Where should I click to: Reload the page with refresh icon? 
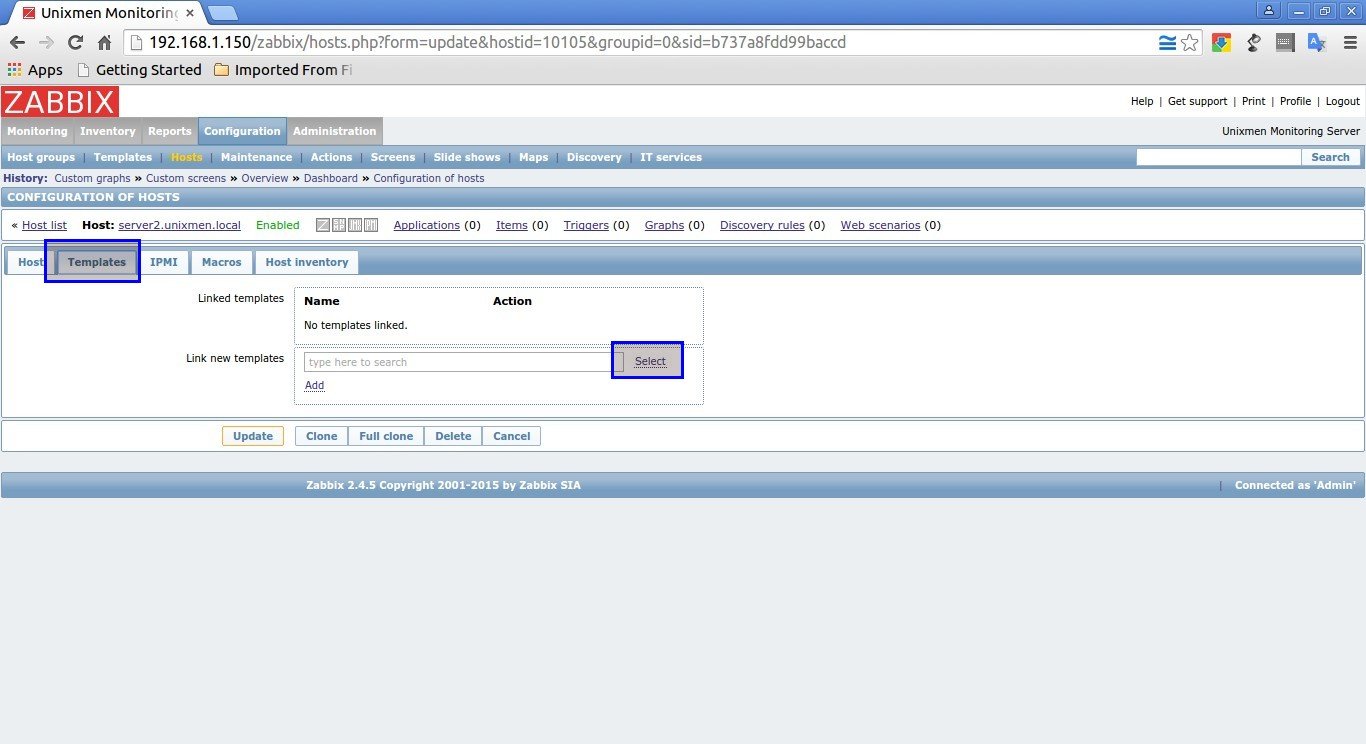point(75,43)
